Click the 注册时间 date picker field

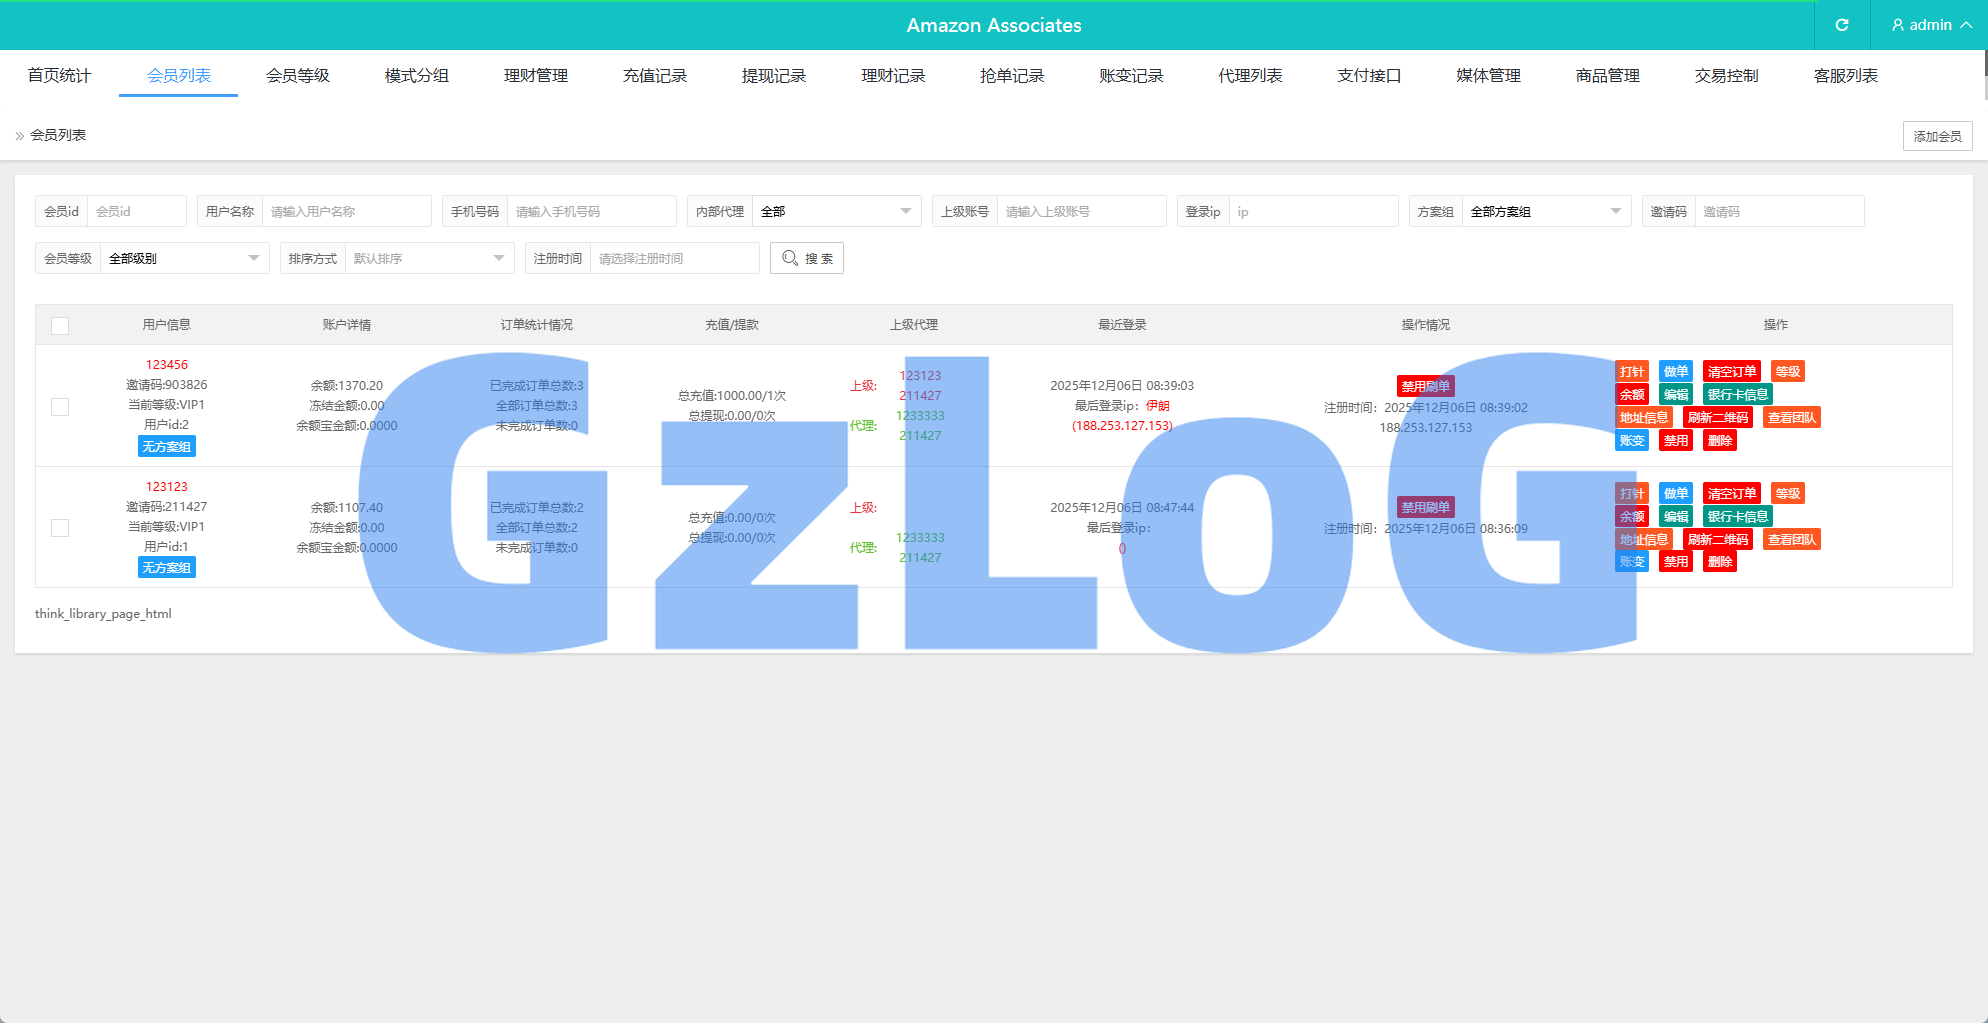click(674, 258)
